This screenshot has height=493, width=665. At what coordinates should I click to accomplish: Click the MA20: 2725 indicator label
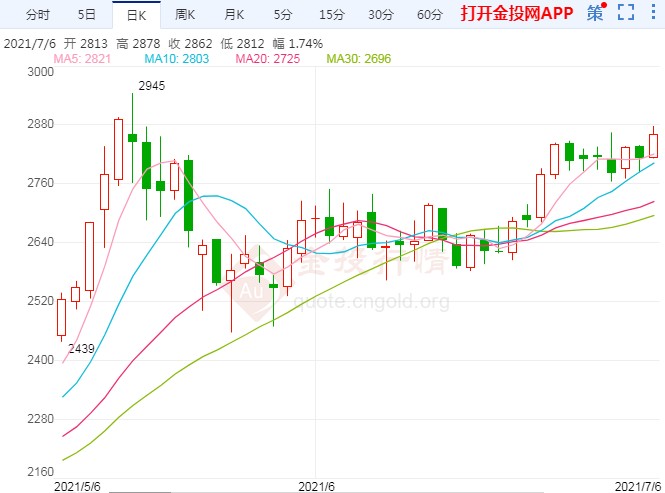pyautogui.click(x=268, y=59)
